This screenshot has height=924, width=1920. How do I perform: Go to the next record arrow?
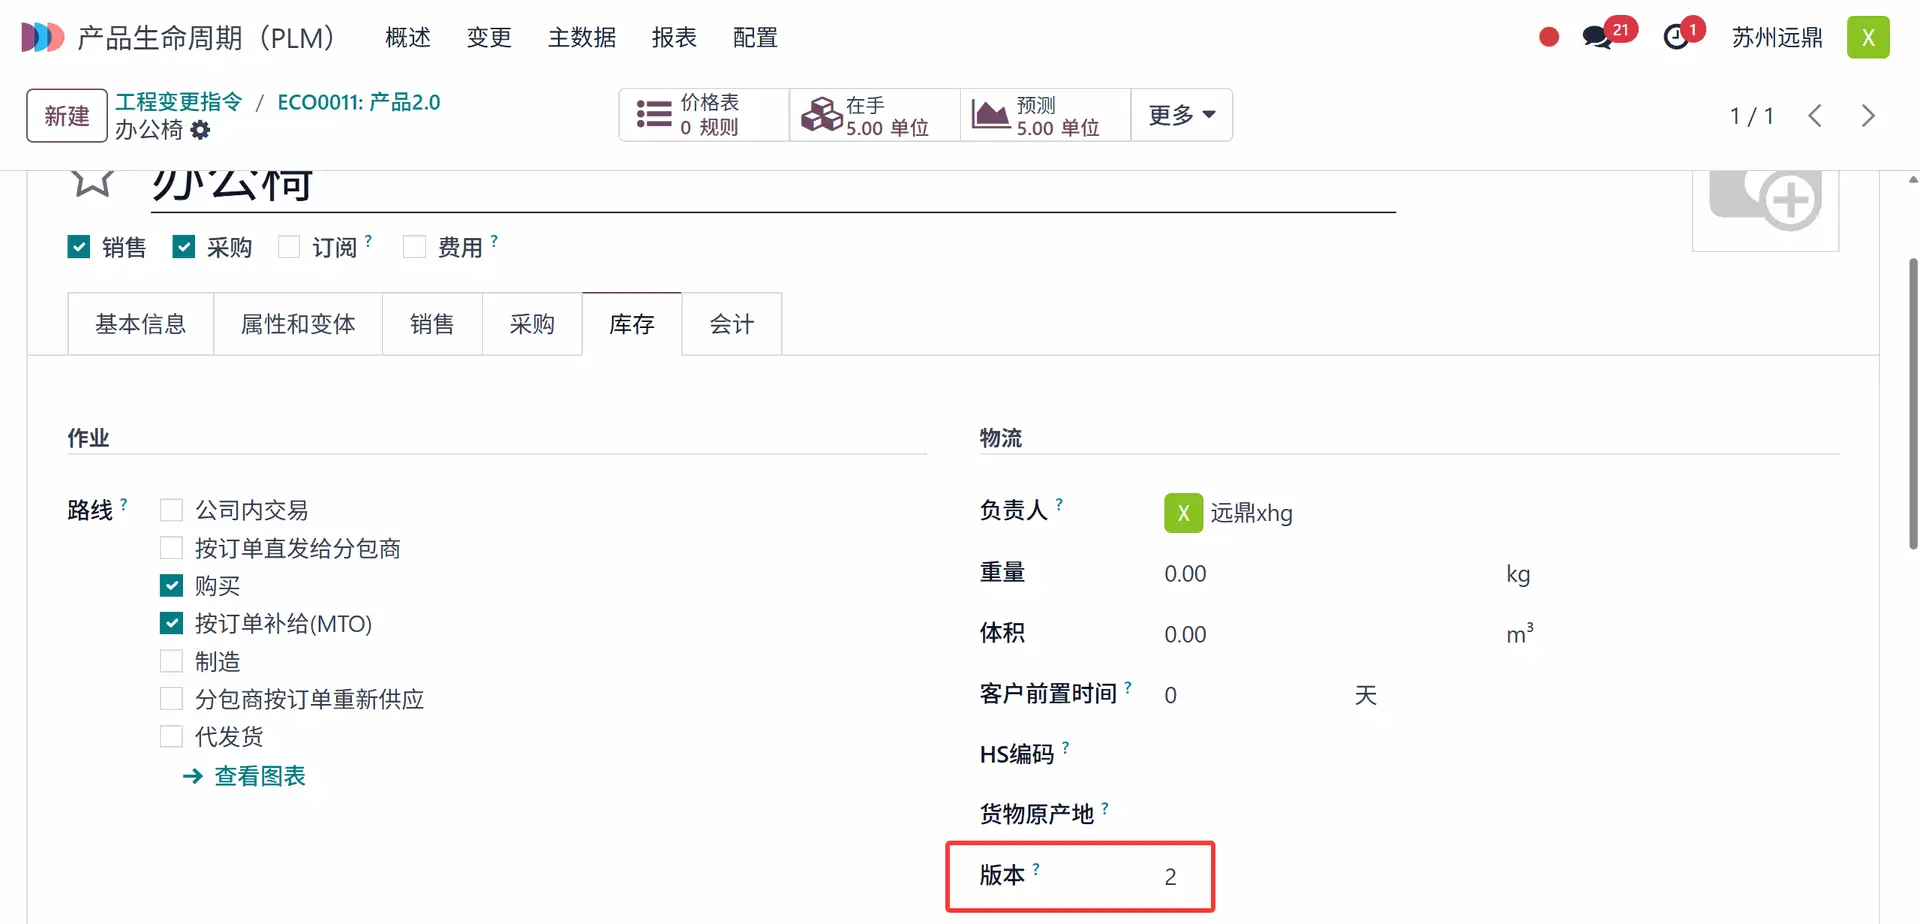coord(1868,116)
